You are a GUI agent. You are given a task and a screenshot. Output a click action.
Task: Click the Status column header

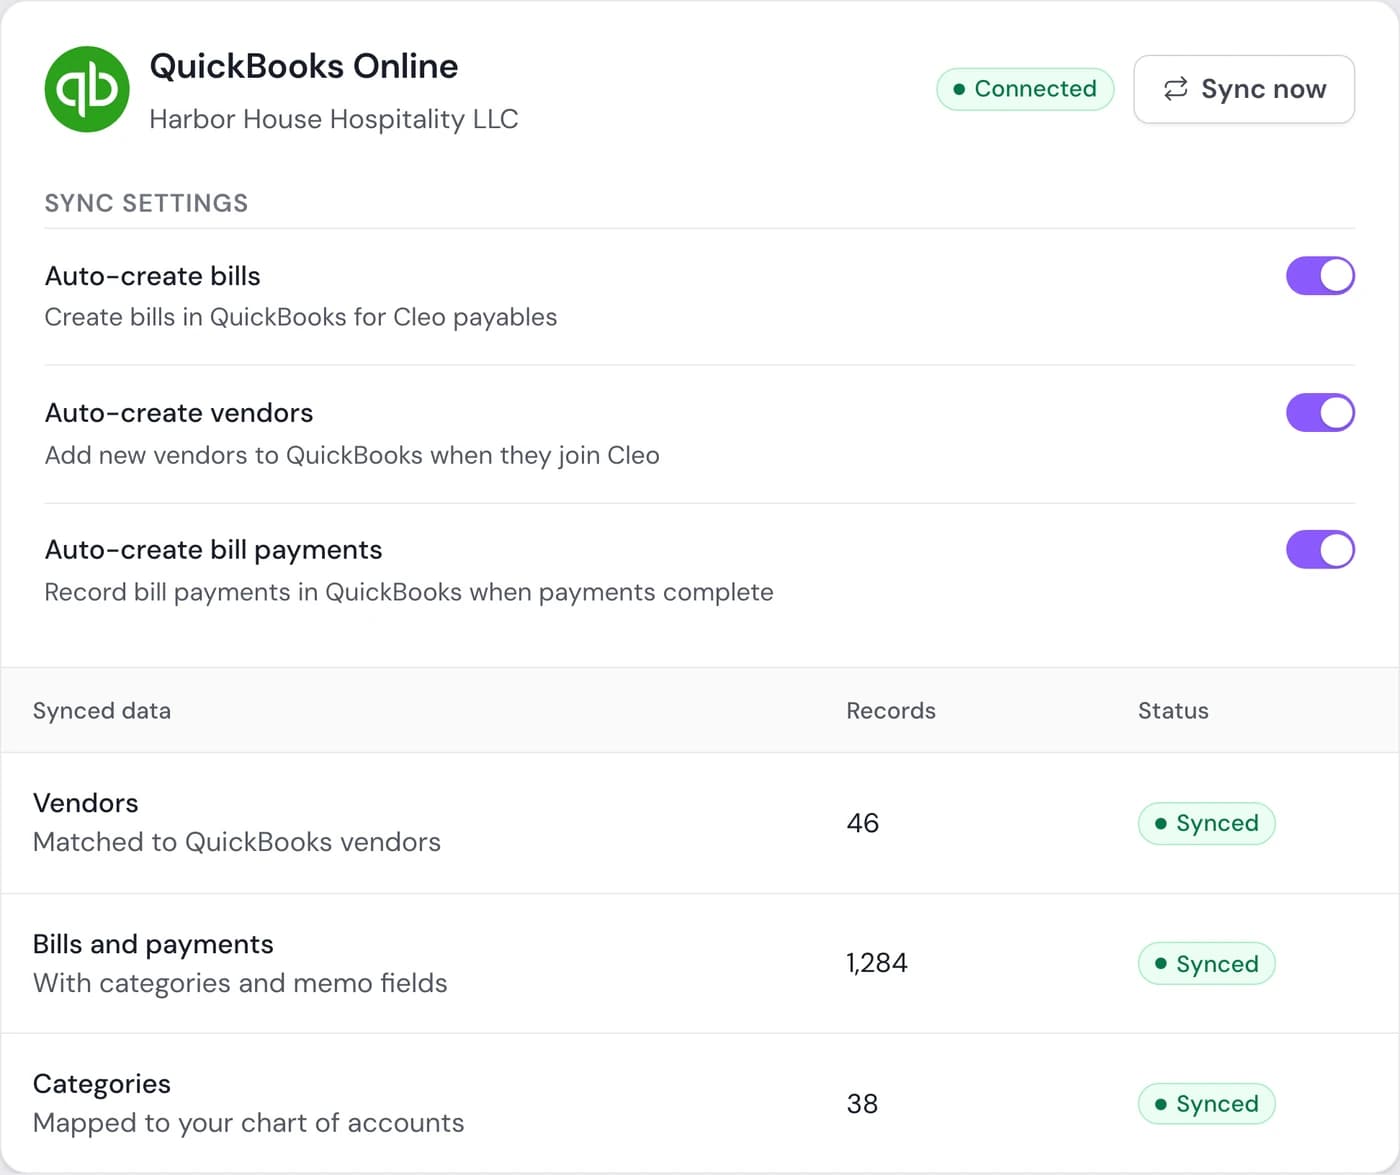1173,711
